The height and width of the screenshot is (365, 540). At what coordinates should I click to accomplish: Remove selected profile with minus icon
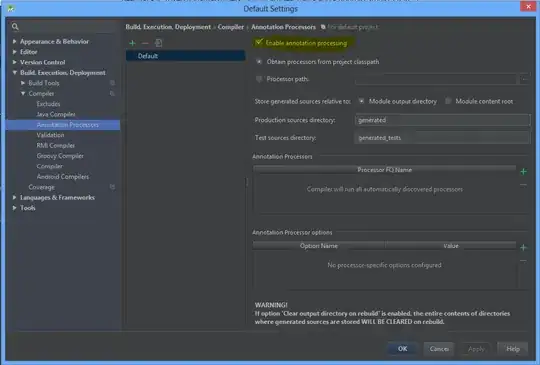pyautogui.click(x=145, y=43)
